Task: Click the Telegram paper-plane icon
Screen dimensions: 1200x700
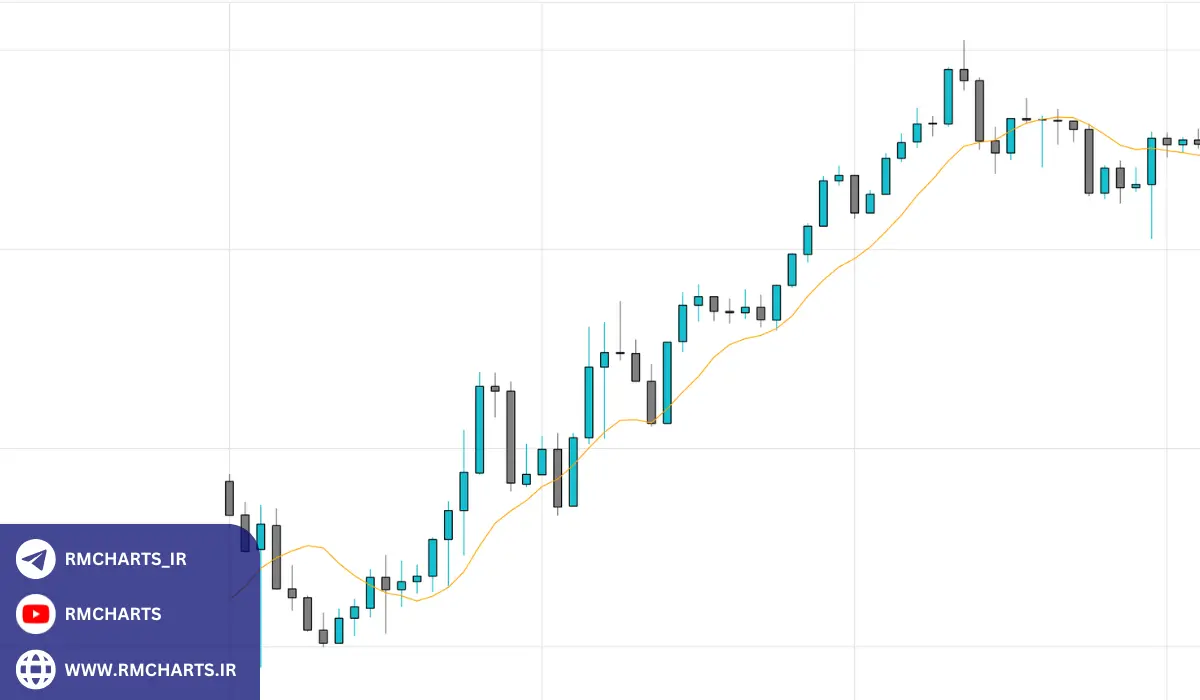Action: pos(36,559)
